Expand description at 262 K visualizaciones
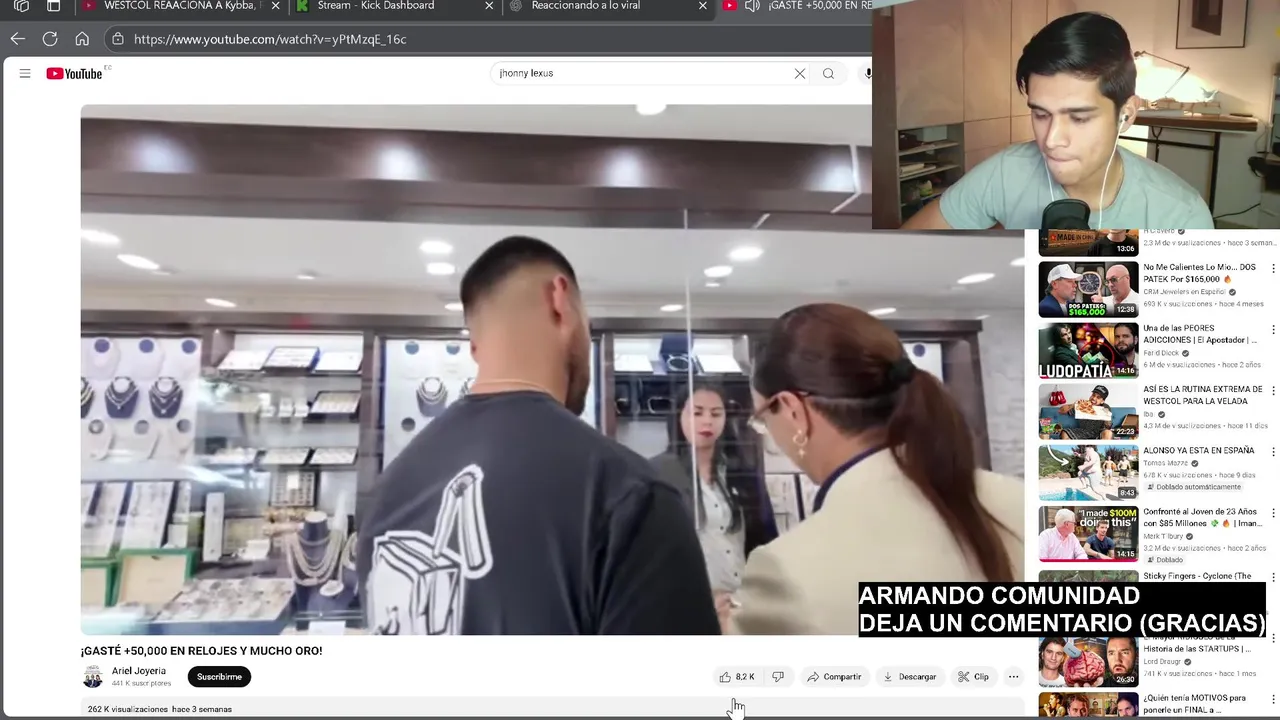This screenshot has height=720, width=1280. click(x=160, y=709)
